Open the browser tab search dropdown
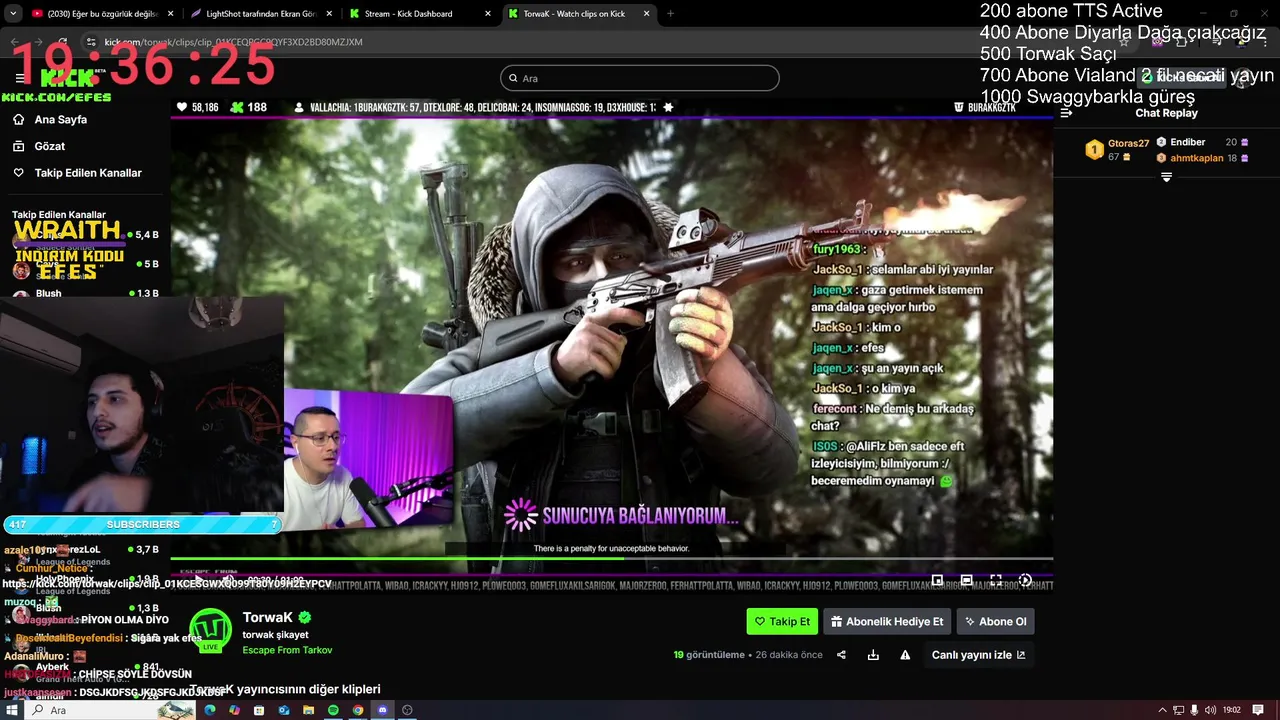Viewport: 1280px width, 720px height. coord(14,14)
